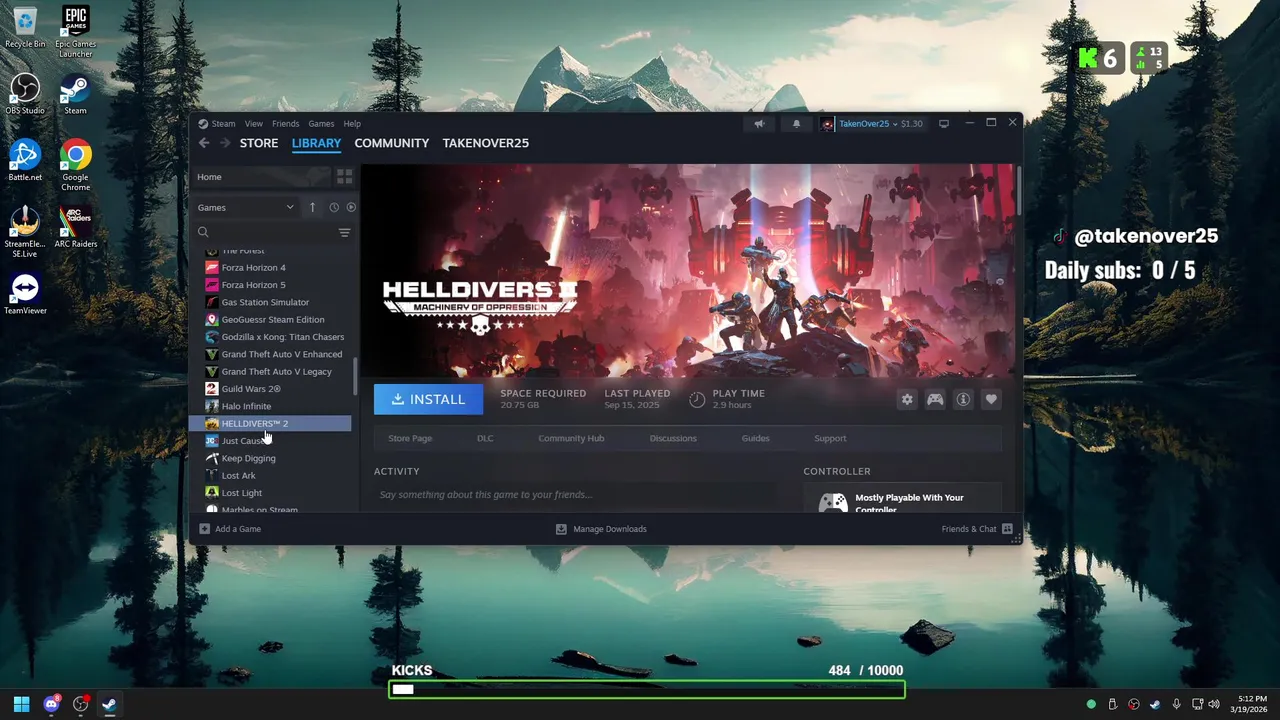Click the activity status text field
Screen dimensions: 1280x720
[575, 495]
